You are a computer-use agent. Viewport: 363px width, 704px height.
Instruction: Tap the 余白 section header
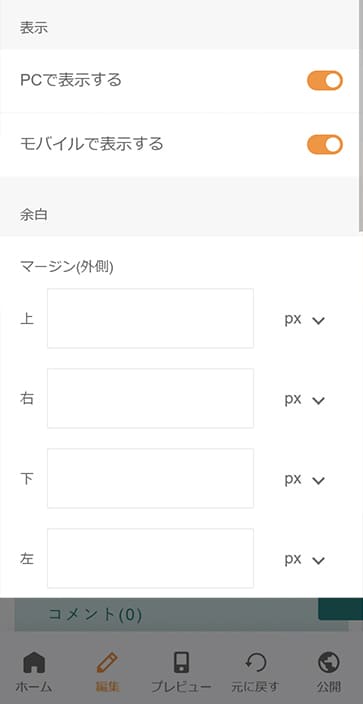click(x=180, y=215)
